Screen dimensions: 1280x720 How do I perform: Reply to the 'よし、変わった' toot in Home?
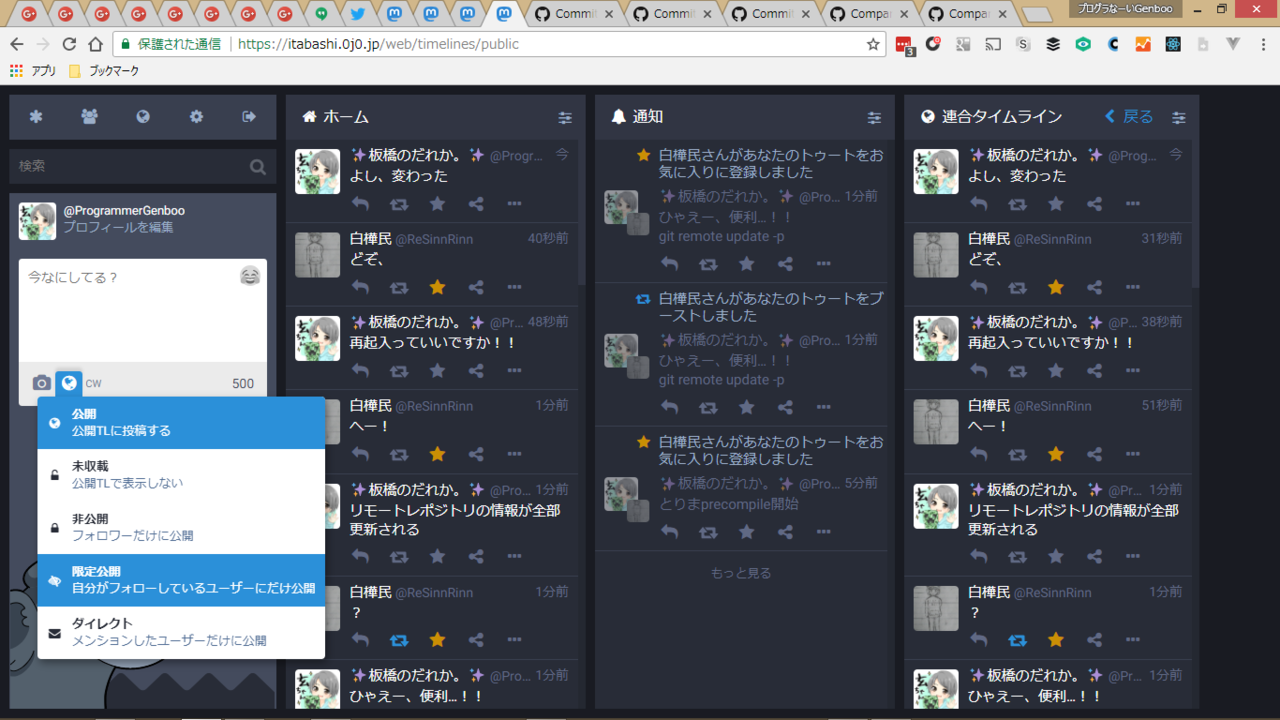(x=360, y=204)
